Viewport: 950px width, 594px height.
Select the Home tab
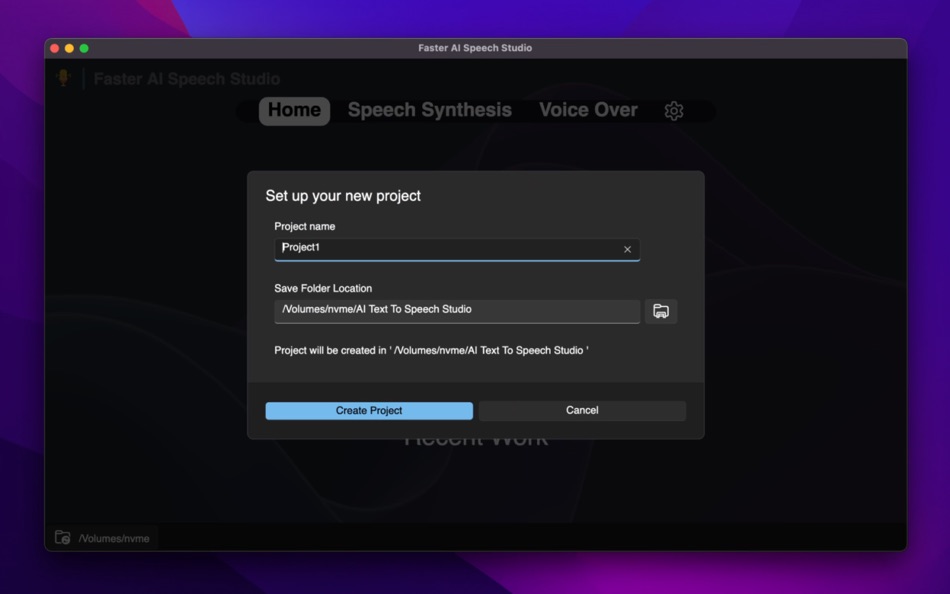(x=293, y=110)
